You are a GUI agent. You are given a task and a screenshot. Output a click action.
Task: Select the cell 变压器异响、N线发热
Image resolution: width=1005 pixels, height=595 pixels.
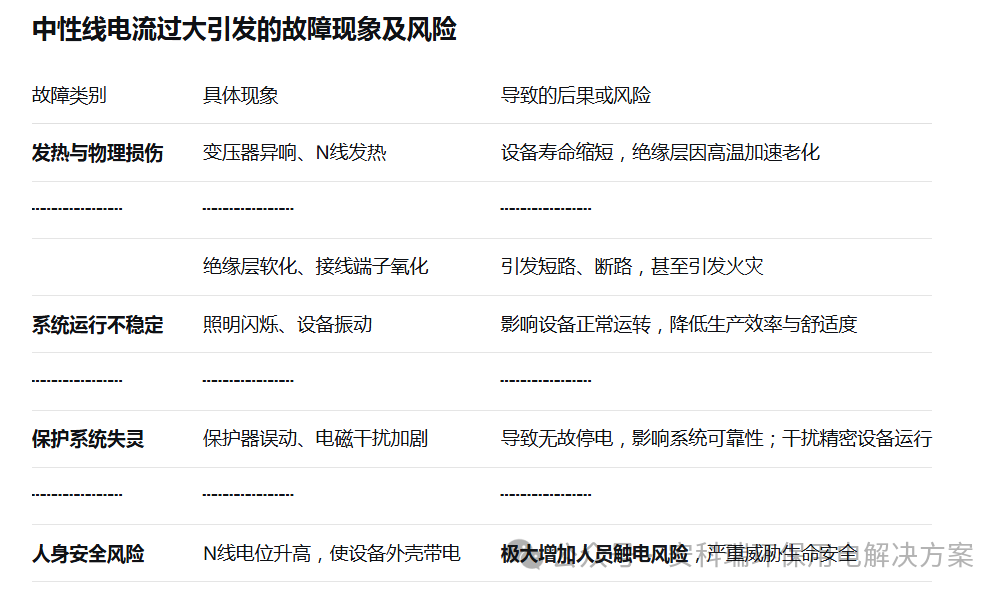click(295, 153)
